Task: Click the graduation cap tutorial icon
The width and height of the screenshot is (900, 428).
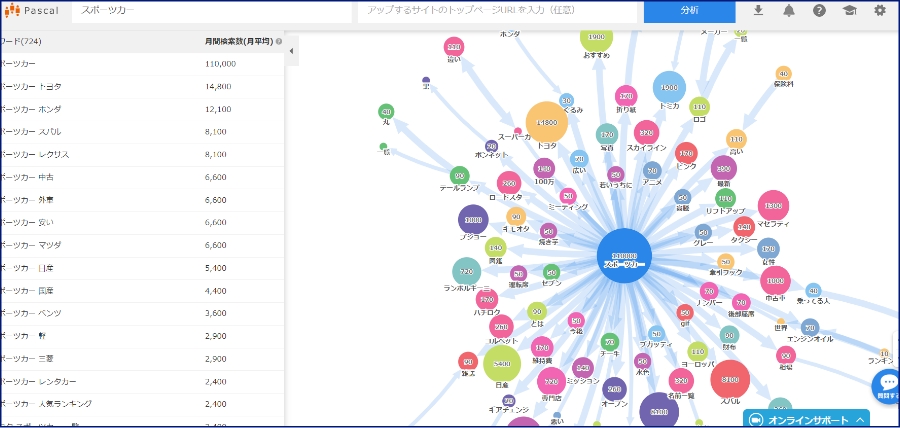Action: click(849, 11)
